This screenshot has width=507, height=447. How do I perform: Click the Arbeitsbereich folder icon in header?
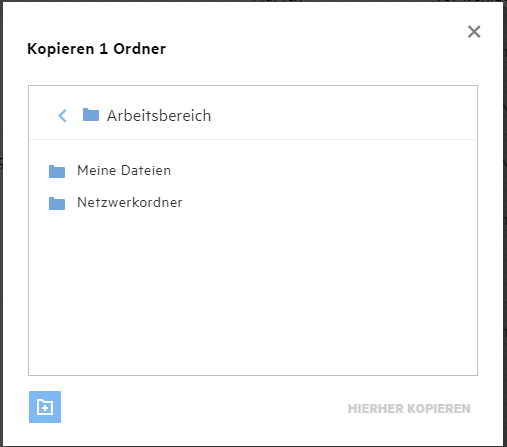[x=91, y=115]
